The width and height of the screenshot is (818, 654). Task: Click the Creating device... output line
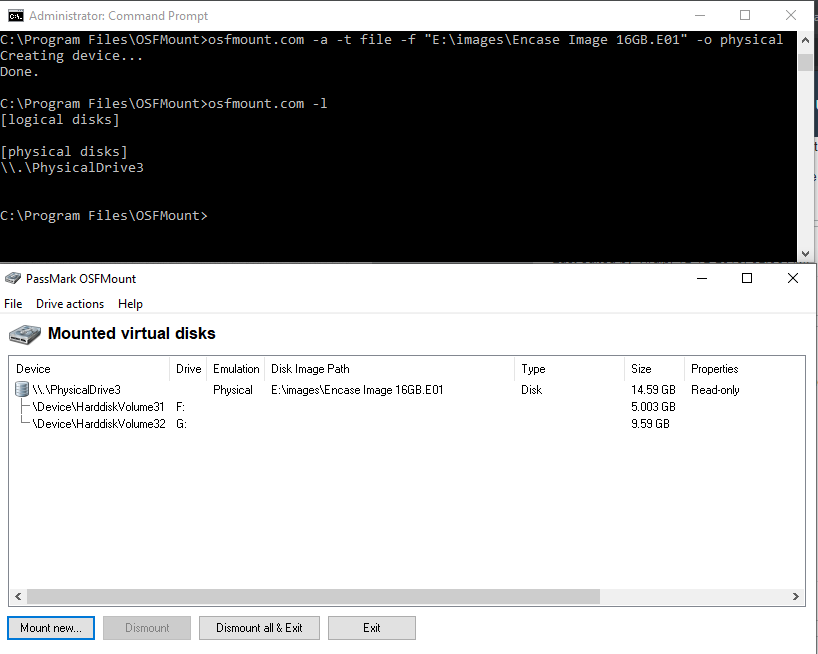tap(71, 56)
